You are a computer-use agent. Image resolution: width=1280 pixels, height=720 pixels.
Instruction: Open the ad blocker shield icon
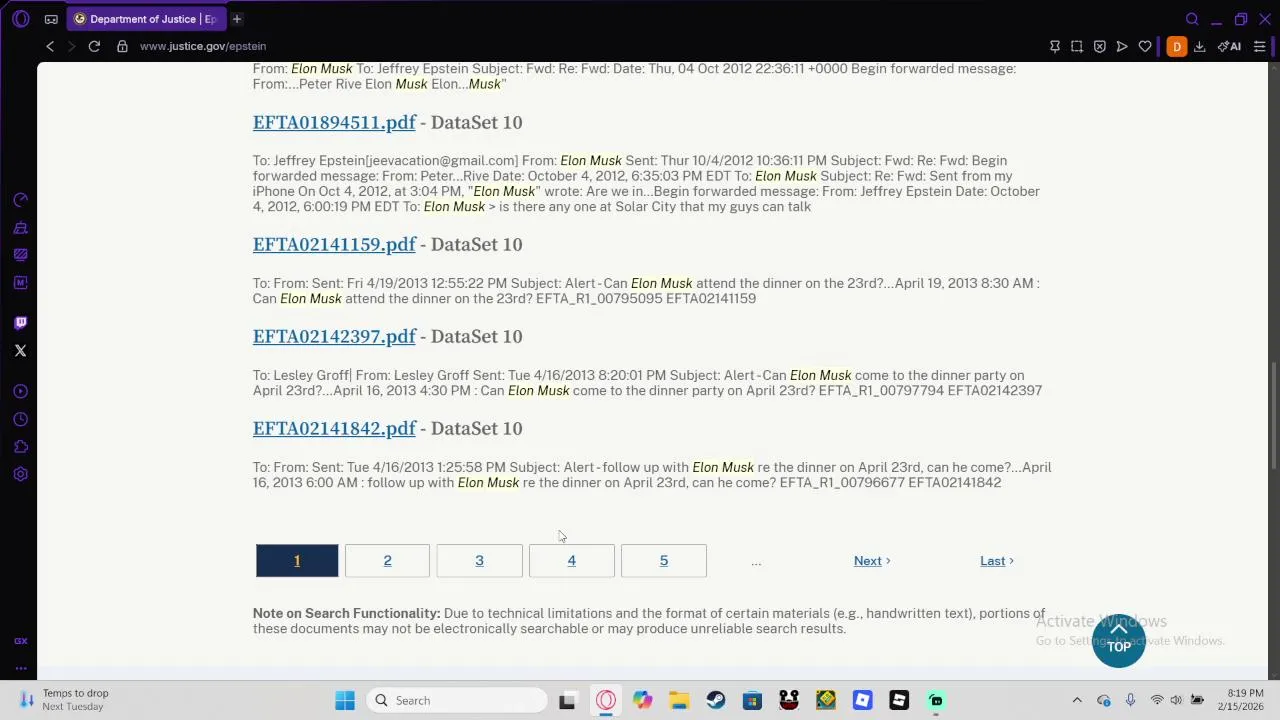(x=1099, y=46)
